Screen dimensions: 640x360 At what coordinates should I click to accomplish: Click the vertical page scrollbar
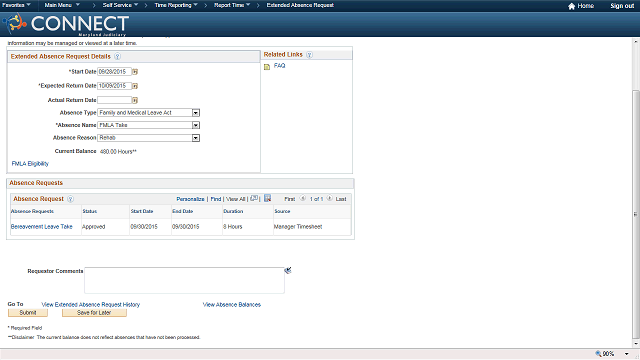636,214
